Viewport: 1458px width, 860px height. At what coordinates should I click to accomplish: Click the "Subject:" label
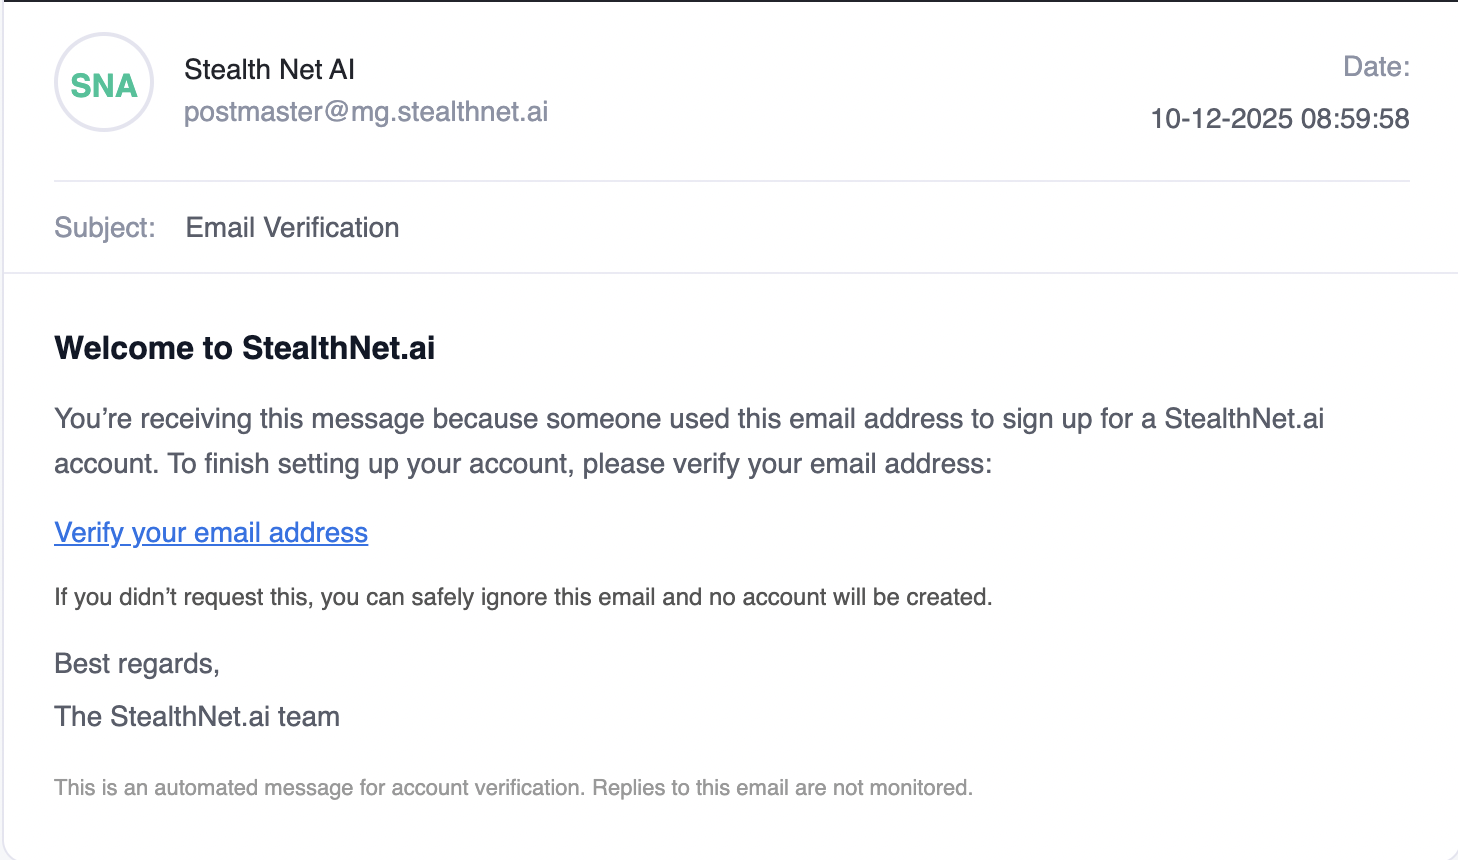pyautogui.click(x=105, y=228)
